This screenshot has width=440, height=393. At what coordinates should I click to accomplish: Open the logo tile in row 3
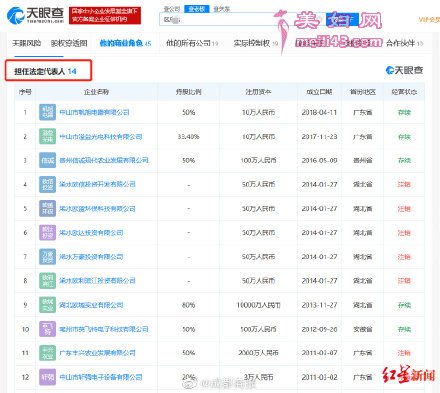click(x=47, y=160)
